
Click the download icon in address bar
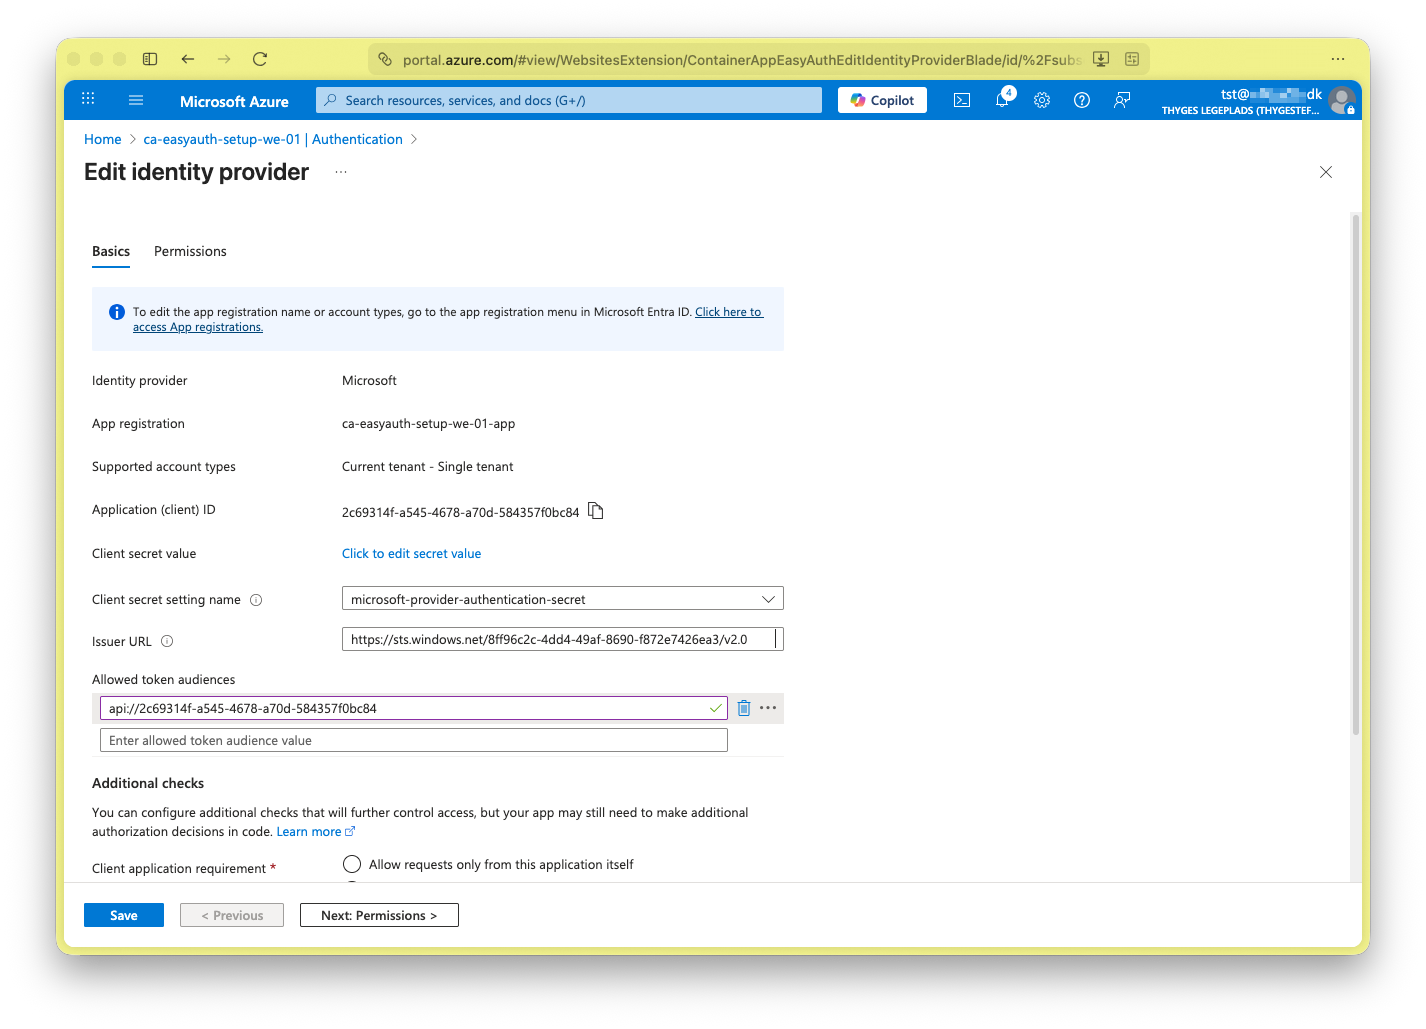[1101, 59]
